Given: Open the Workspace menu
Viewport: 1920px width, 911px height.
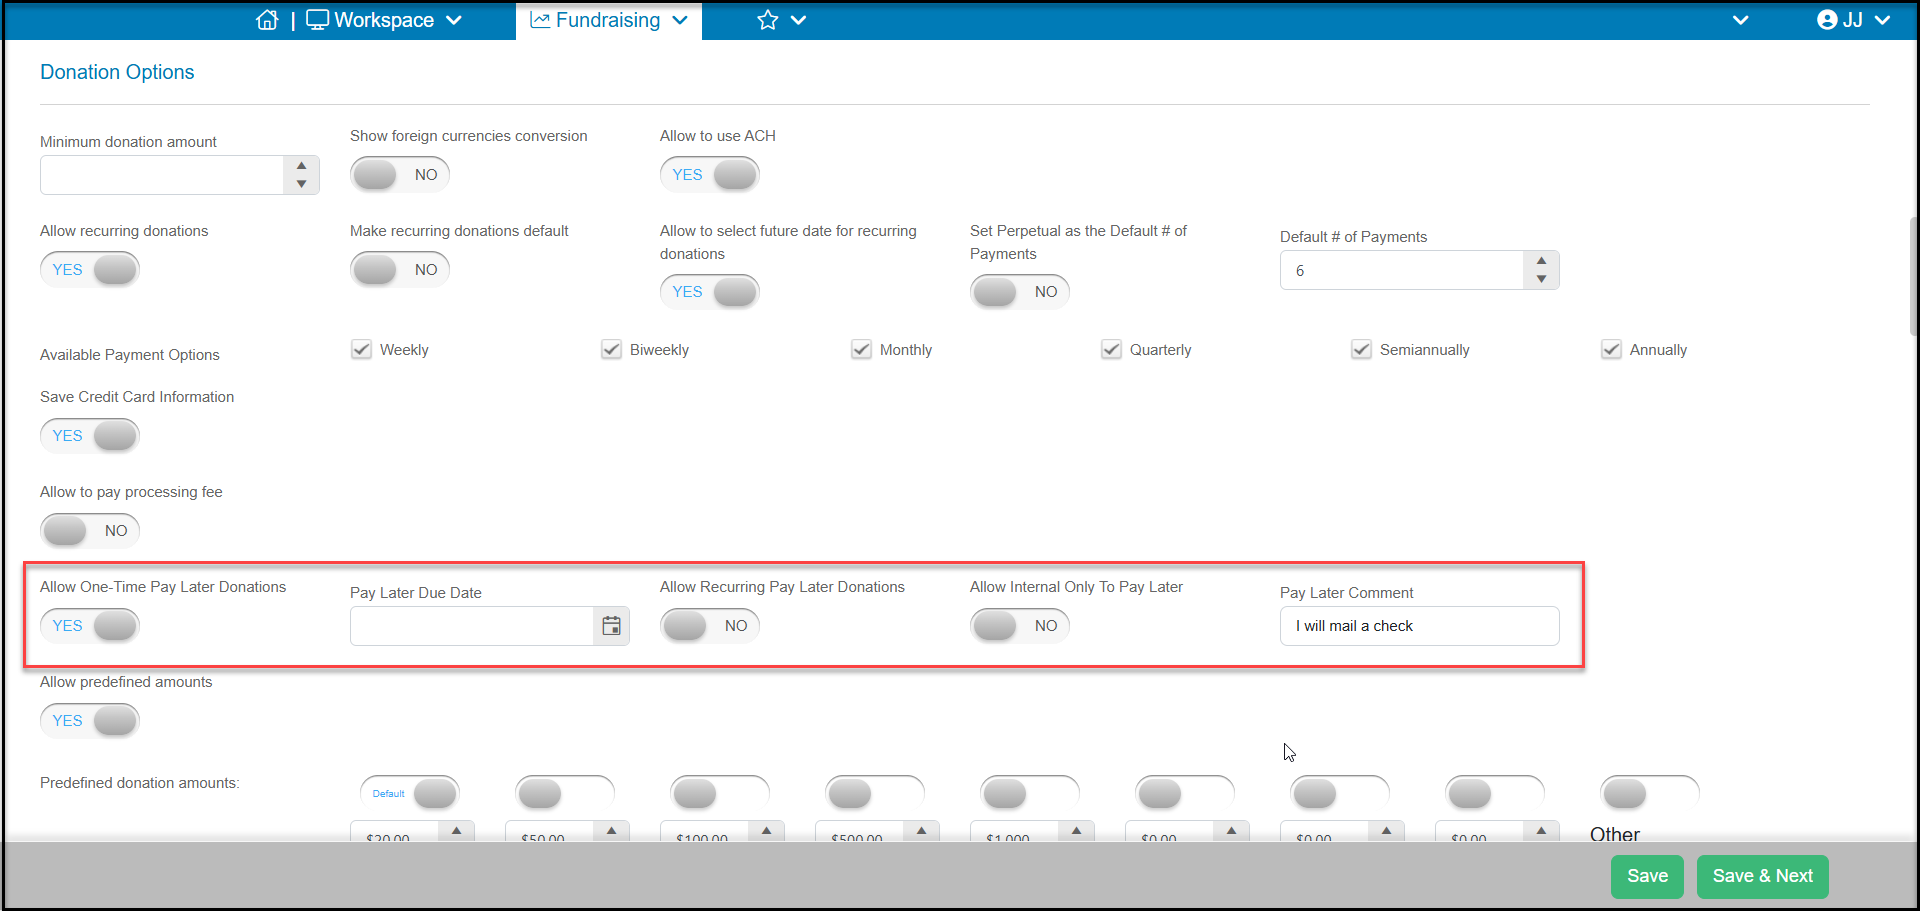Looking at the screenshot, I should click(x=384, y=20).
